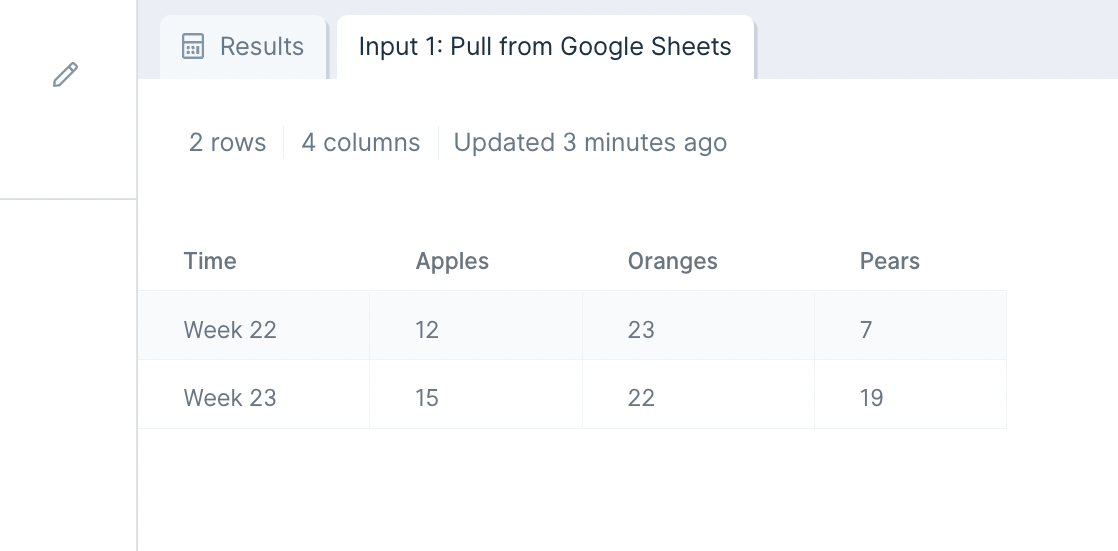Image resolution: width=1118 pixels, height=551 pixels.
Task: Select the Oranges column header
Action: tap(672, 261)
